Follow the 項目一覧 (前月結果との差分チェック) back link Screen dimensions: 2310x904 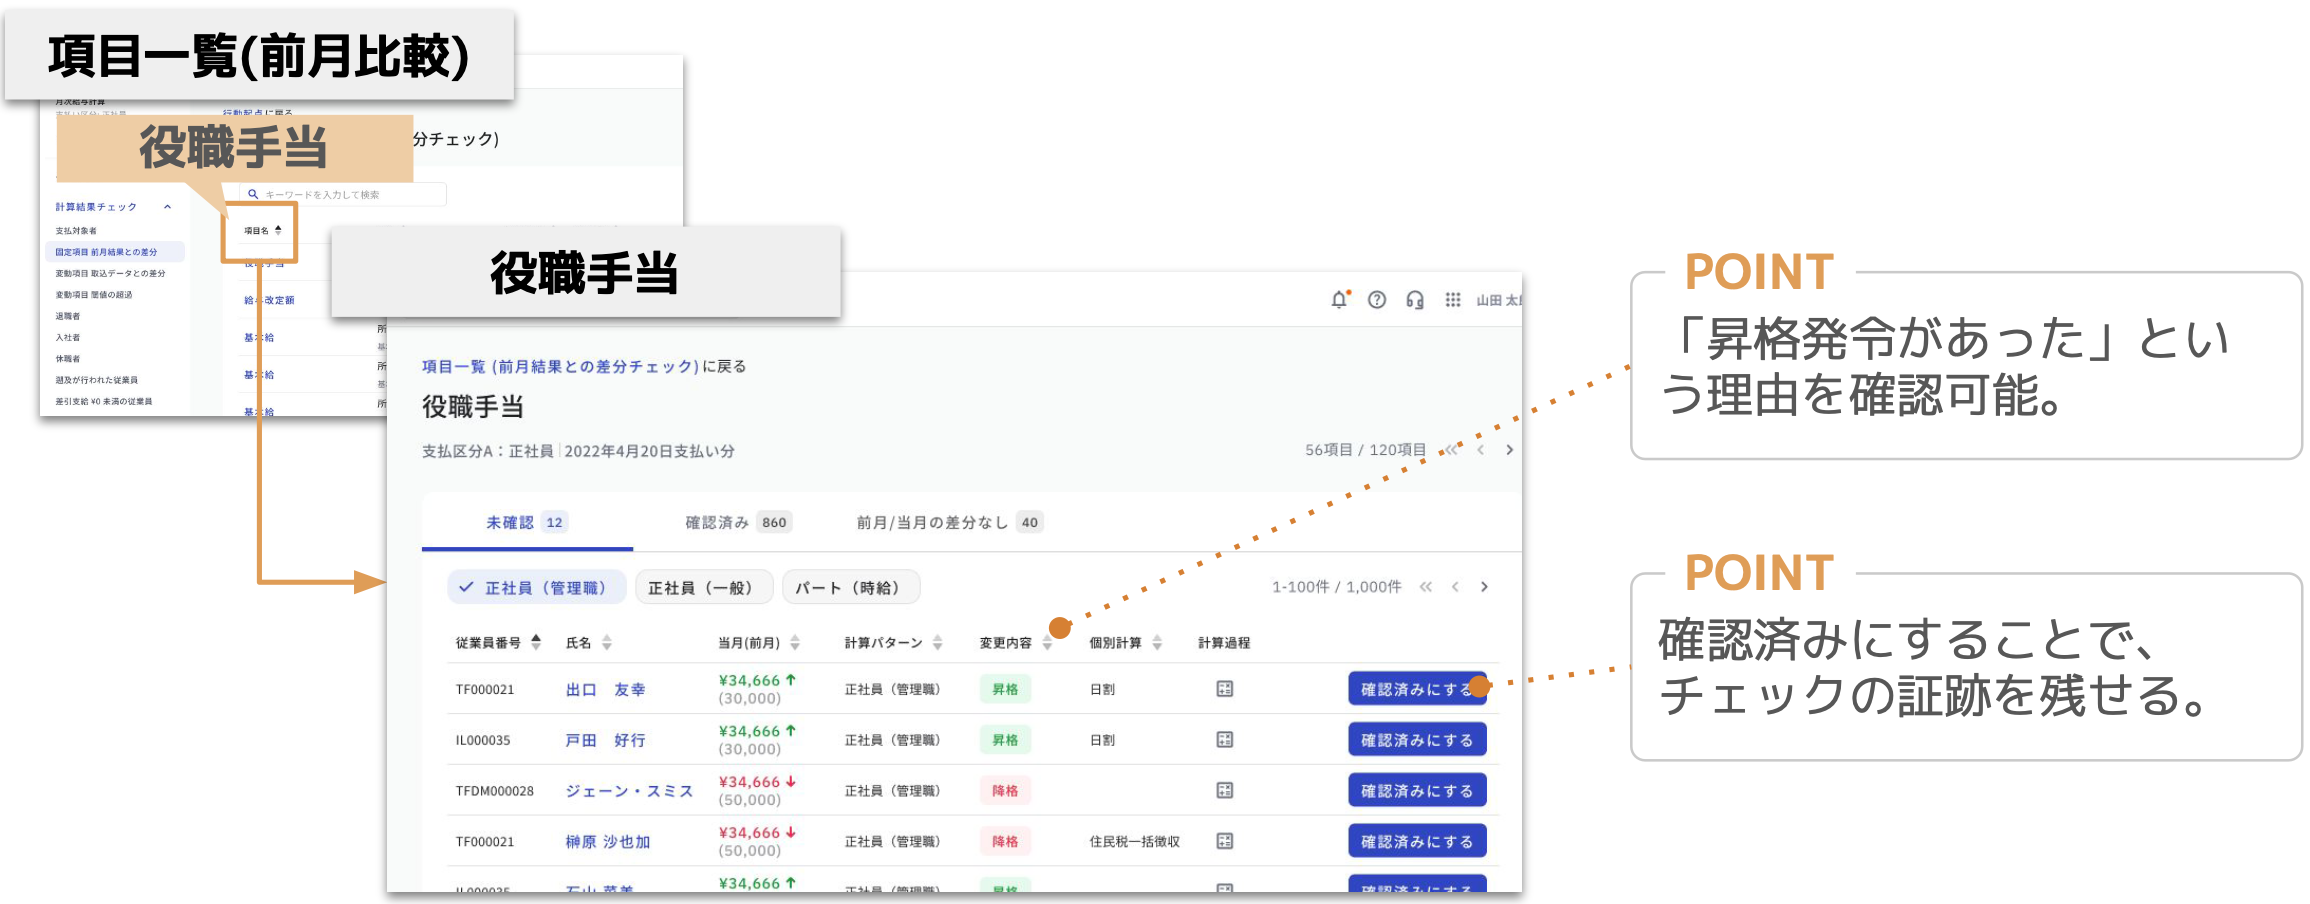tap(560, 367)
